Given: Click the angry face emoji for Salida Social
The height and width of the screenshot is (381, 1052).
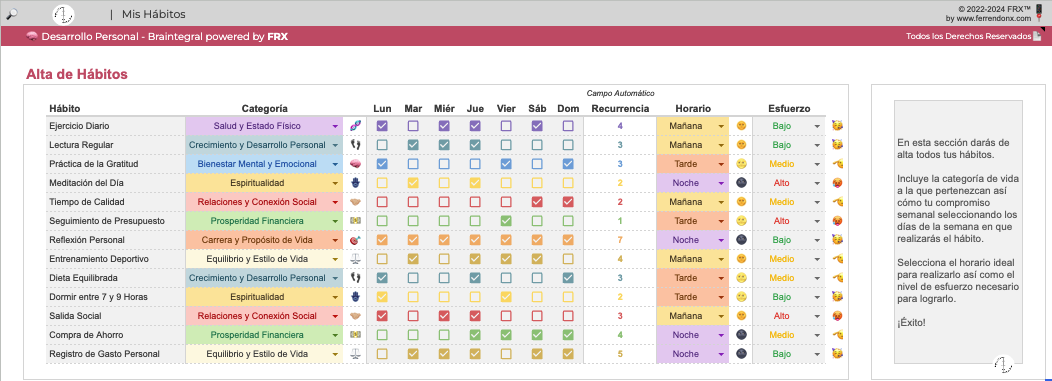Looking at the screenshot, I should pos(837,315).
